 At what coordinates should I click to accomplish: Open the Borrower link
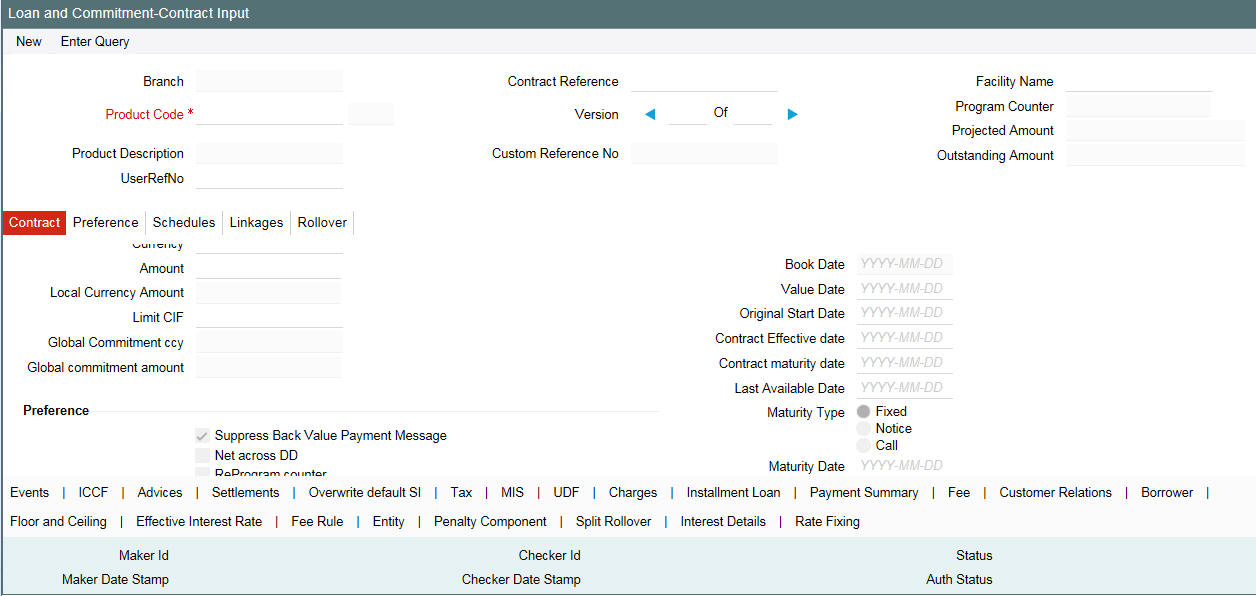pos(1167,492)
